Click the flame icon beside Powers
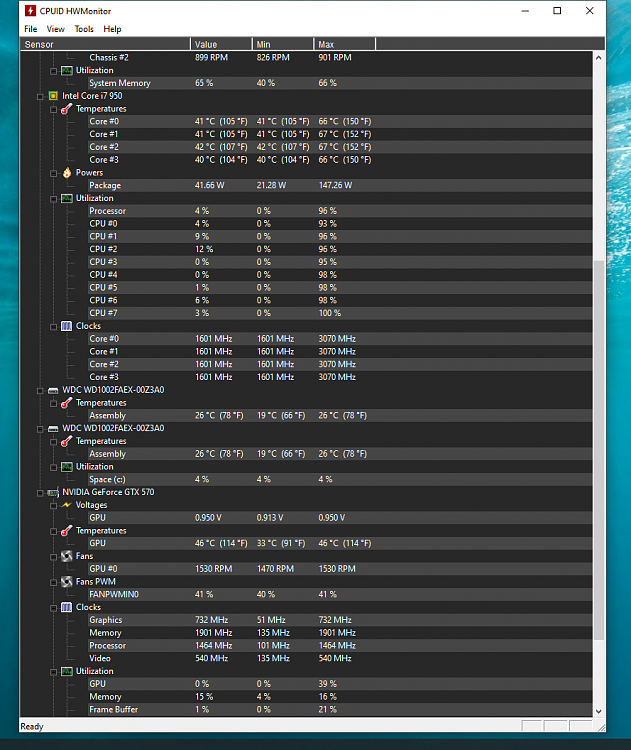 pos(66,172)
